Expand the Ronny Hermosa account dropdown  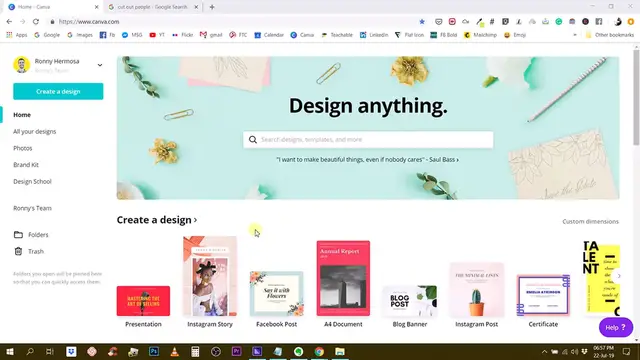[x=100, y=65]
